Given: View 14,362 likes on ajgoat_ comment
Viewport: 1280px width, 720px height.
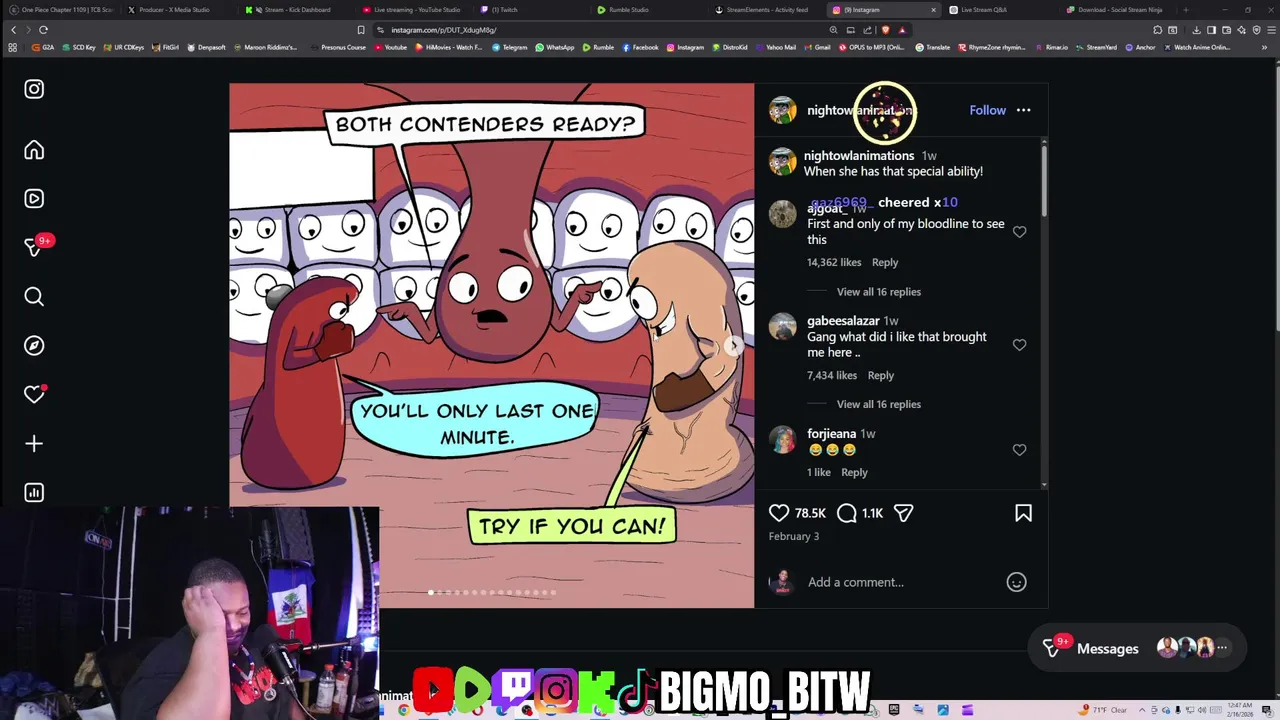Looking at the screenshot, I should tap(834, 262).
